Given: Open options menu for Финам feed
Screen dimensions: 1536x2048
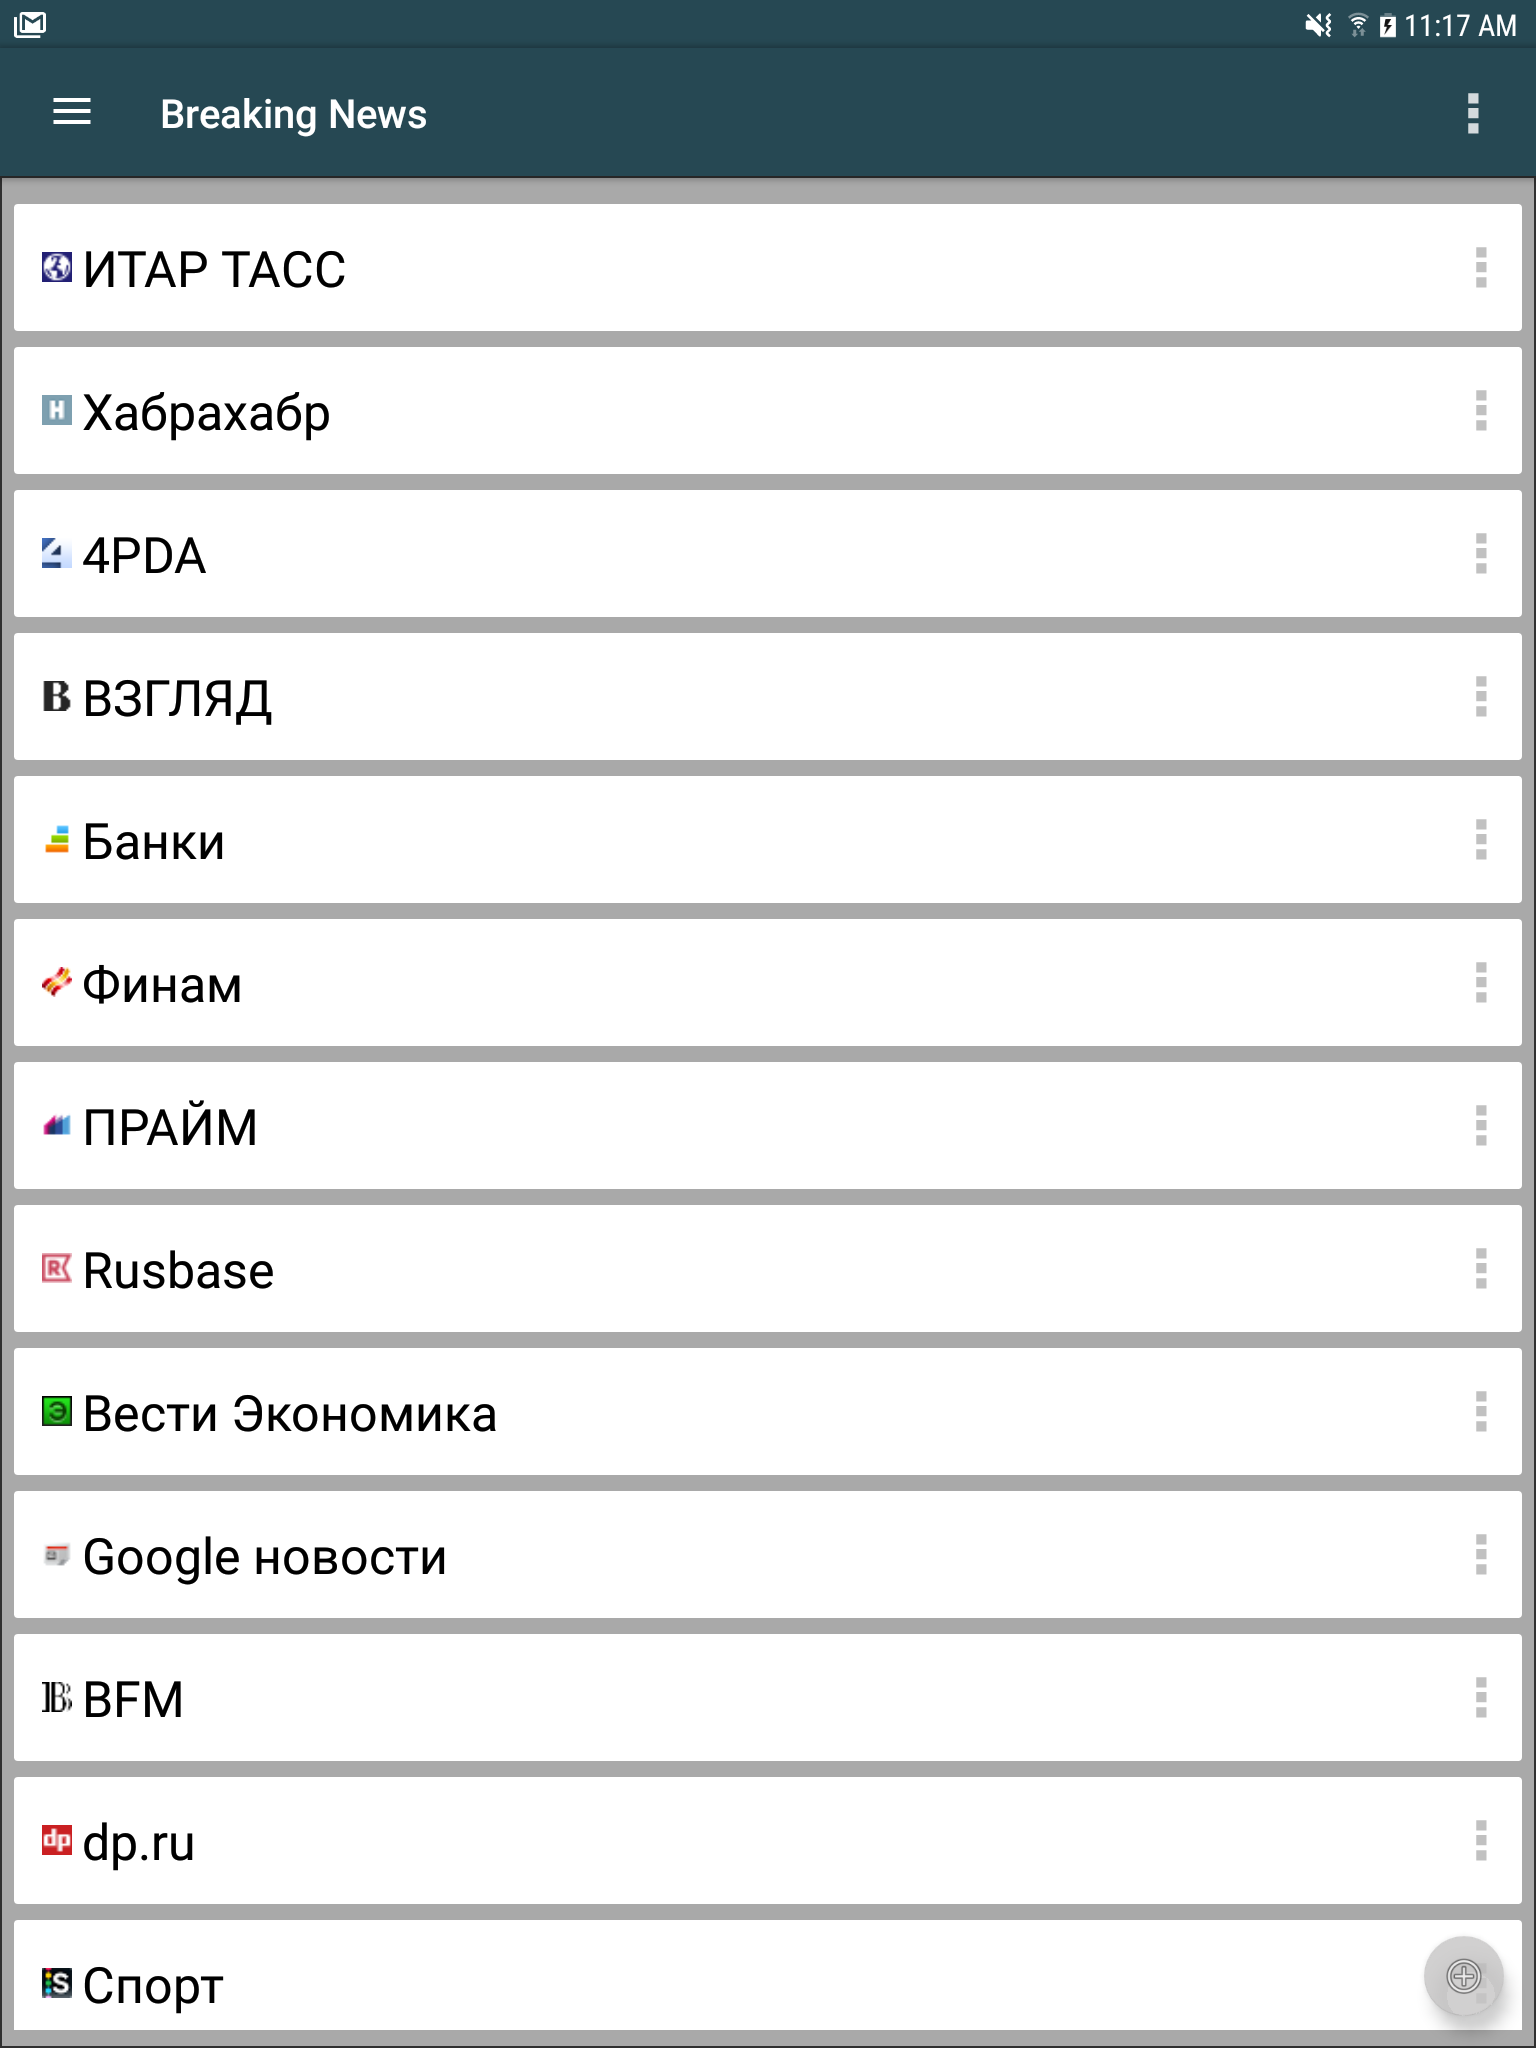Looking at the screenshot, I should coord(1481,983).
